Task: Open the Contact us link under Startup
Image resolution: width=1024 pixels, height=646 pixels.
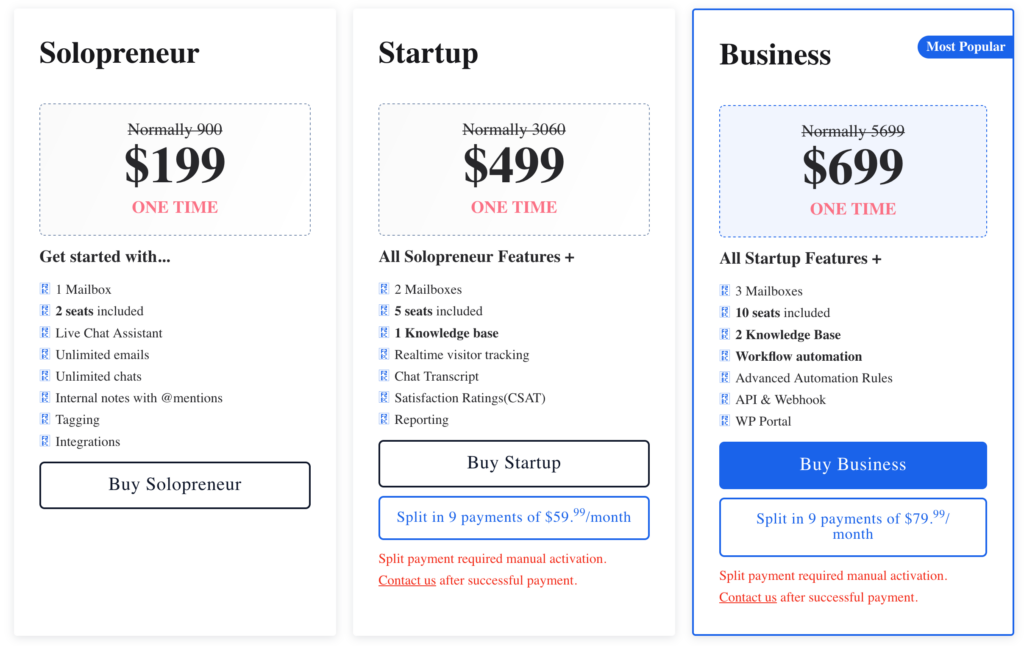Action: [406, 580]
